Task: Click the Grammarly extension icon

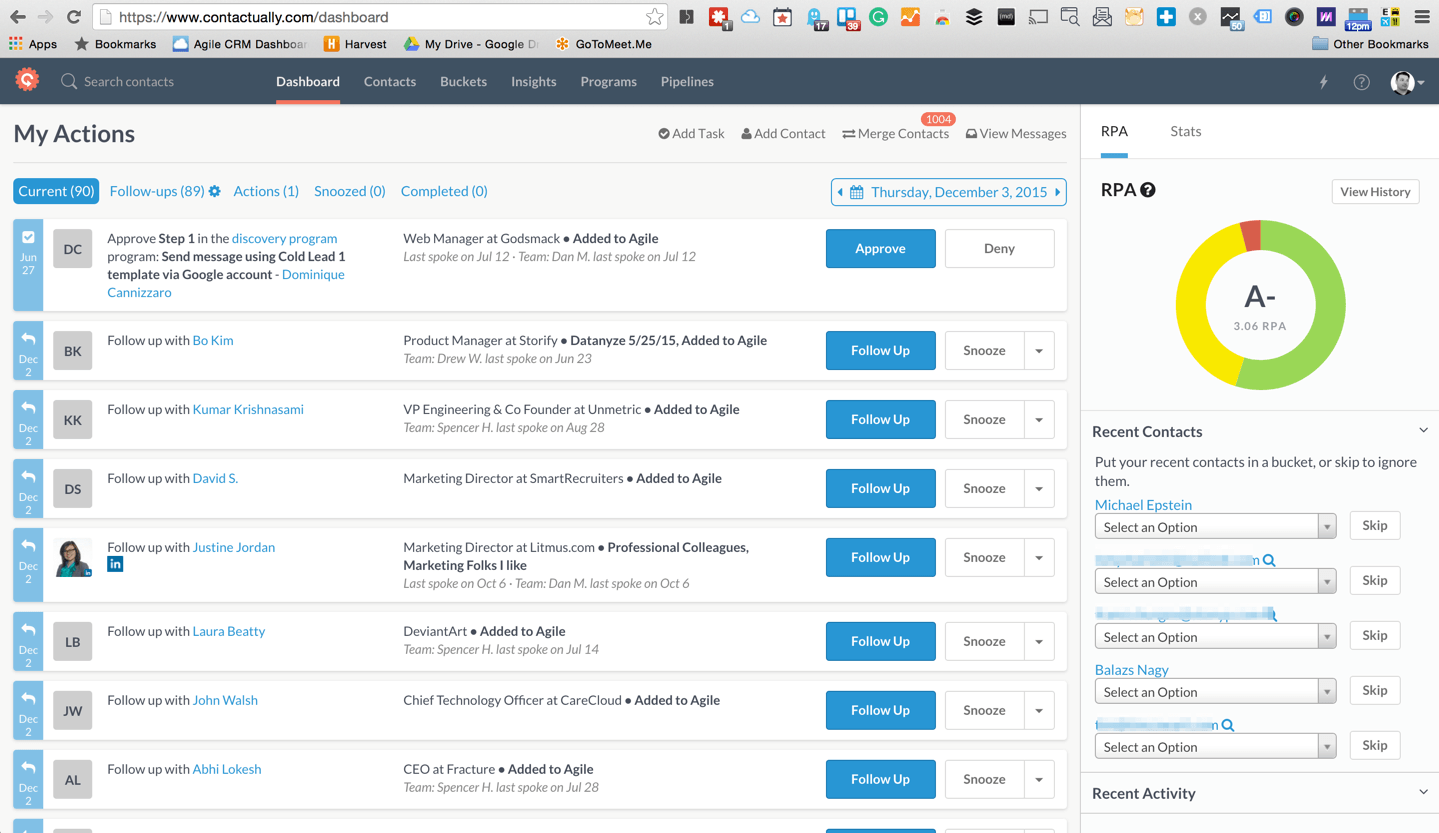Action: tap(878, 17)
